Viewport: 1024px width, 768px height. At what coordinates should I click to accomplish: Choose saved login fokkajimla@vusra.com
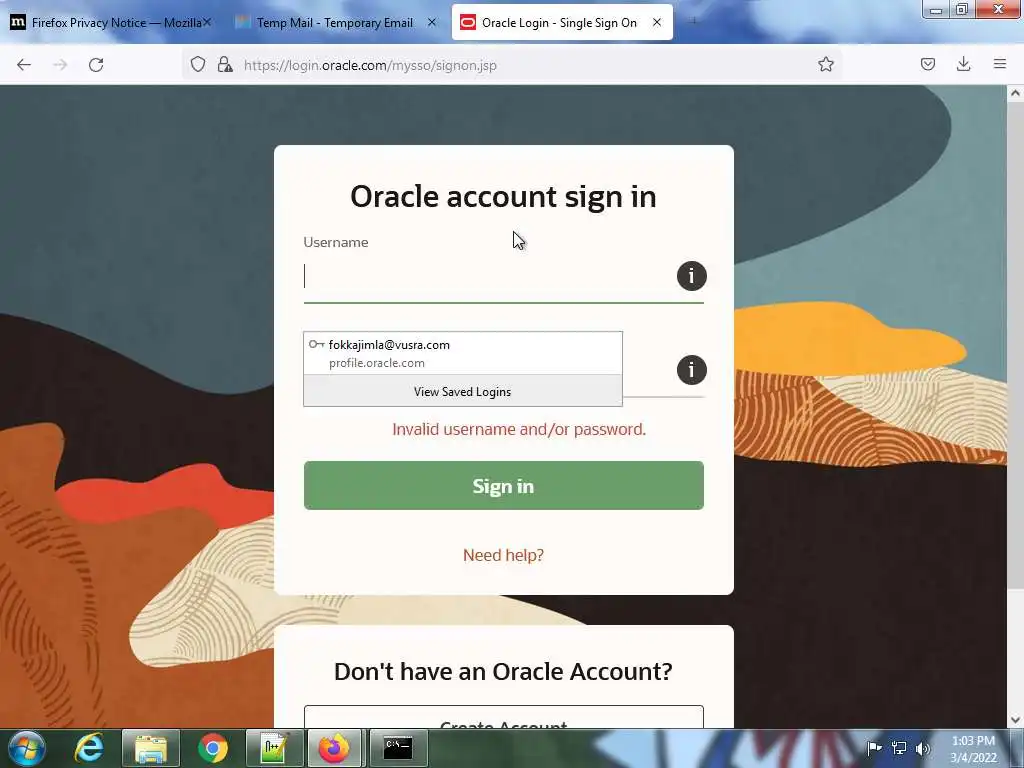point(462,353)
